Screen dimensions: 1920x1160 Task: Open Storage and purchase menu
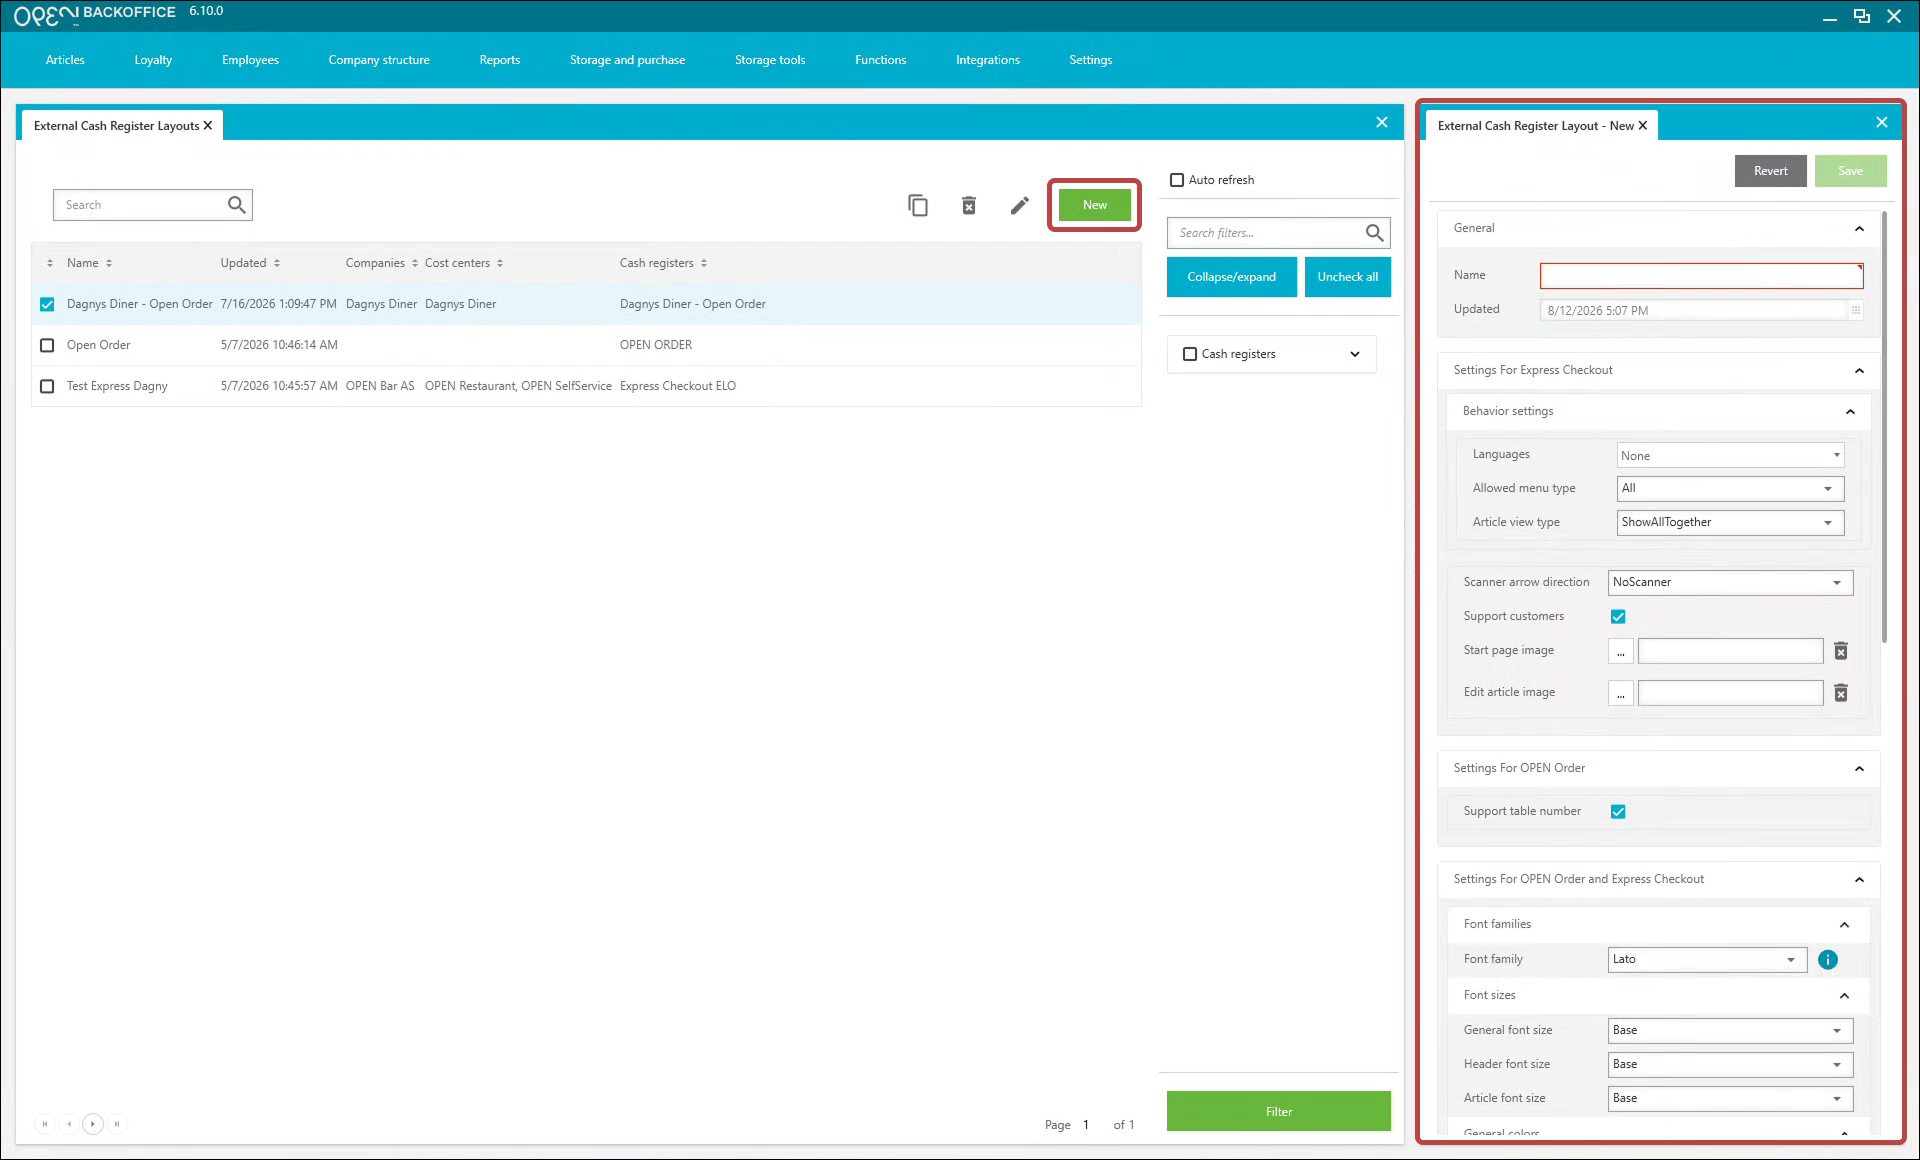[x=627, y=60]
